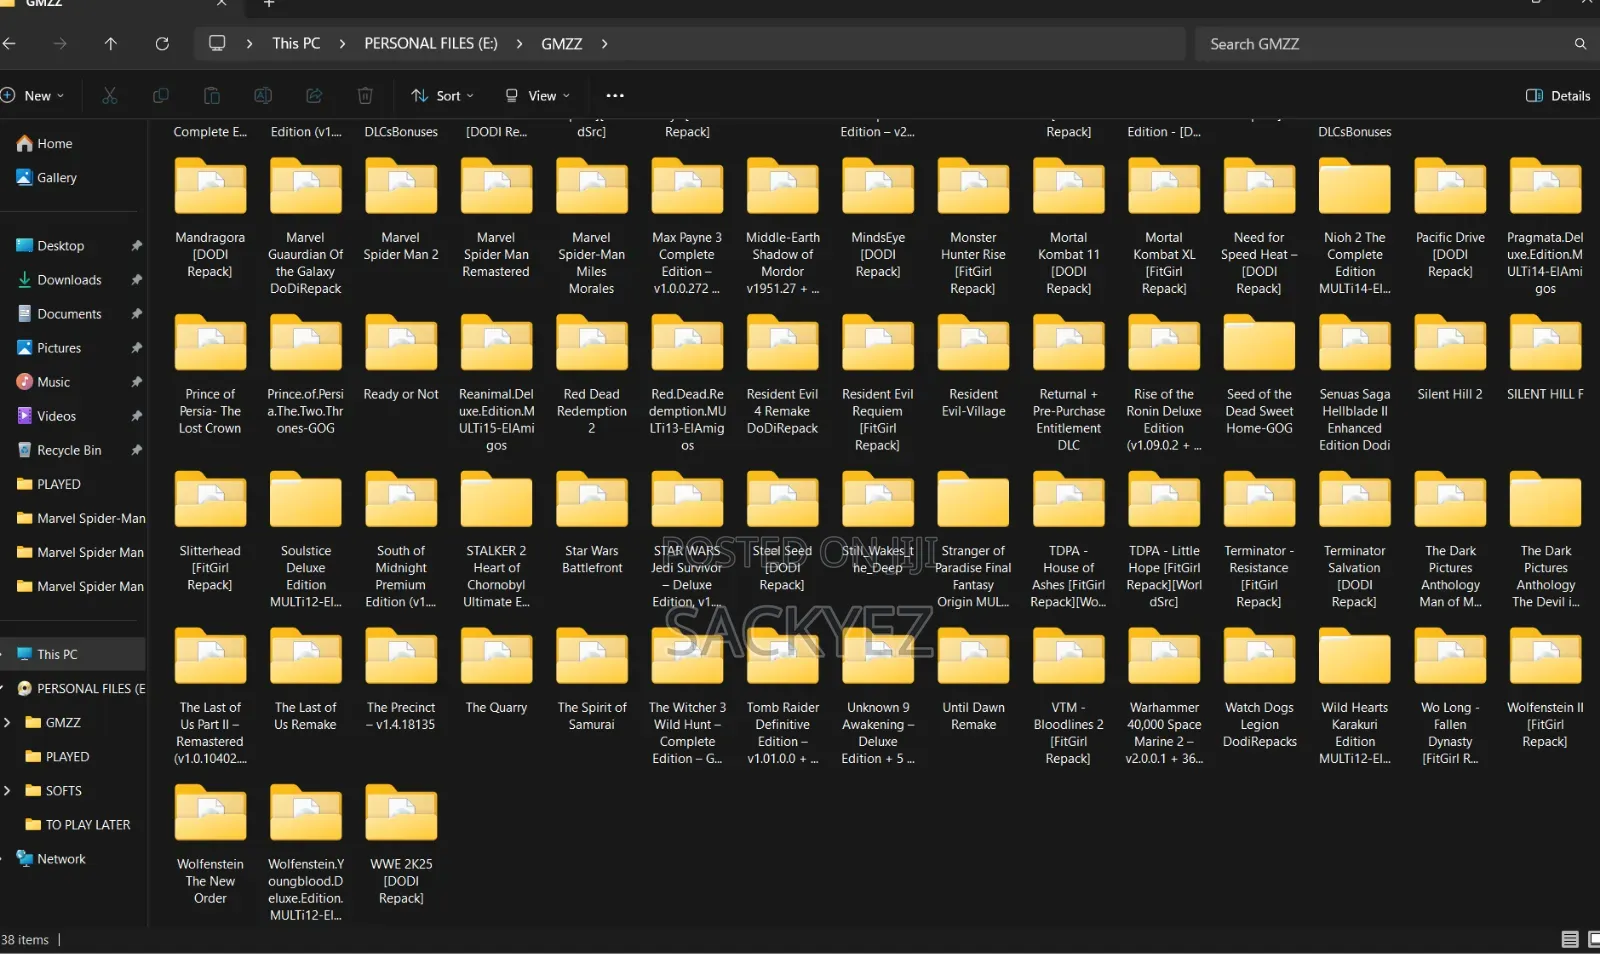1600x954 pixels.
Task: Open the See more ellipsis menu
Action: pos(615,96)
